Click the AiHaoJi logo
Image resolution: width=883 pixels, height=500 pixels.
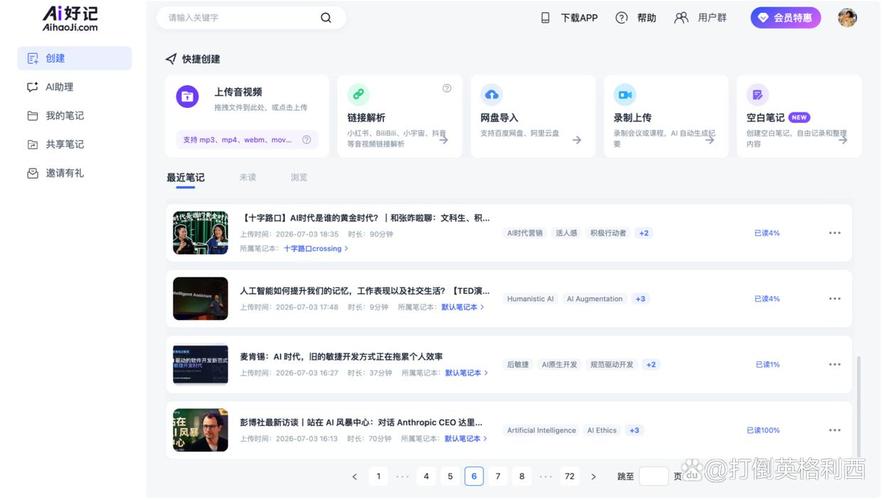[x=70, y=18]
